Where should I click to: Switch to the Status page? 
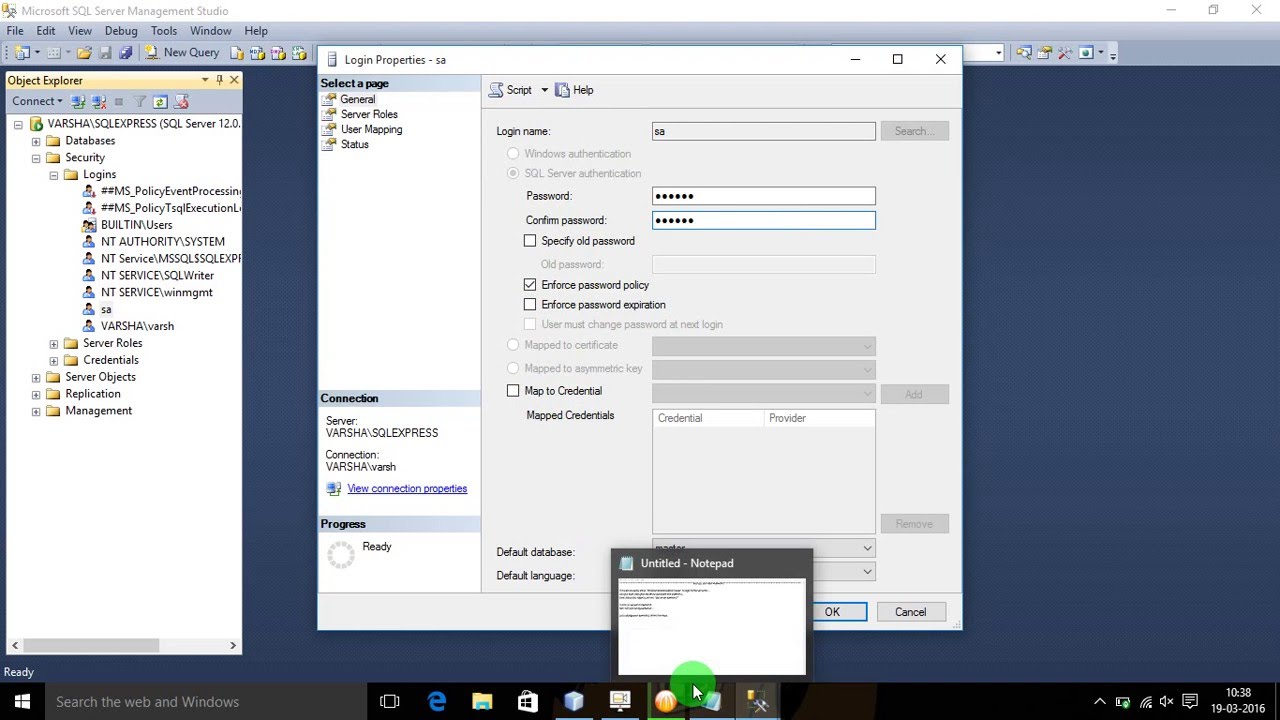(354, 144)
